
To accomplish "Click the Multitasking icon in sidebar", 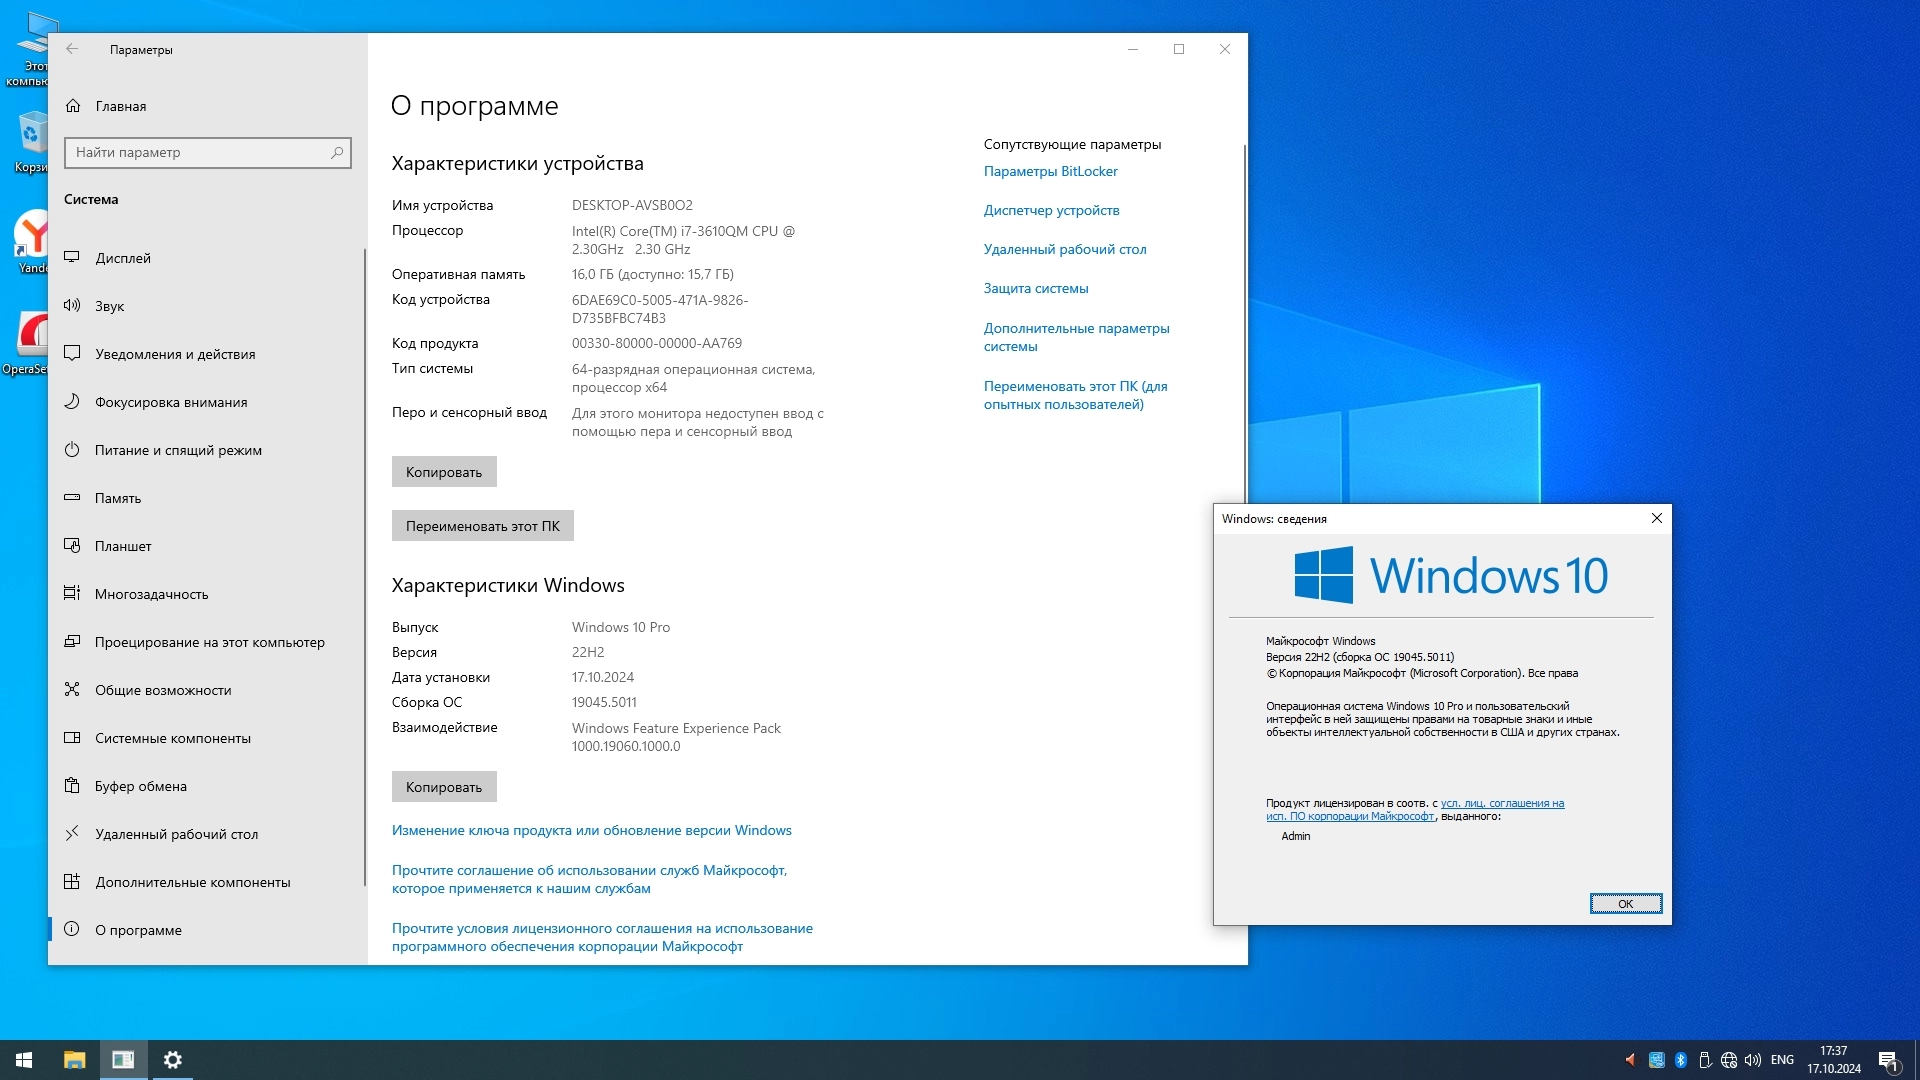I will click(x=72, y=593).
